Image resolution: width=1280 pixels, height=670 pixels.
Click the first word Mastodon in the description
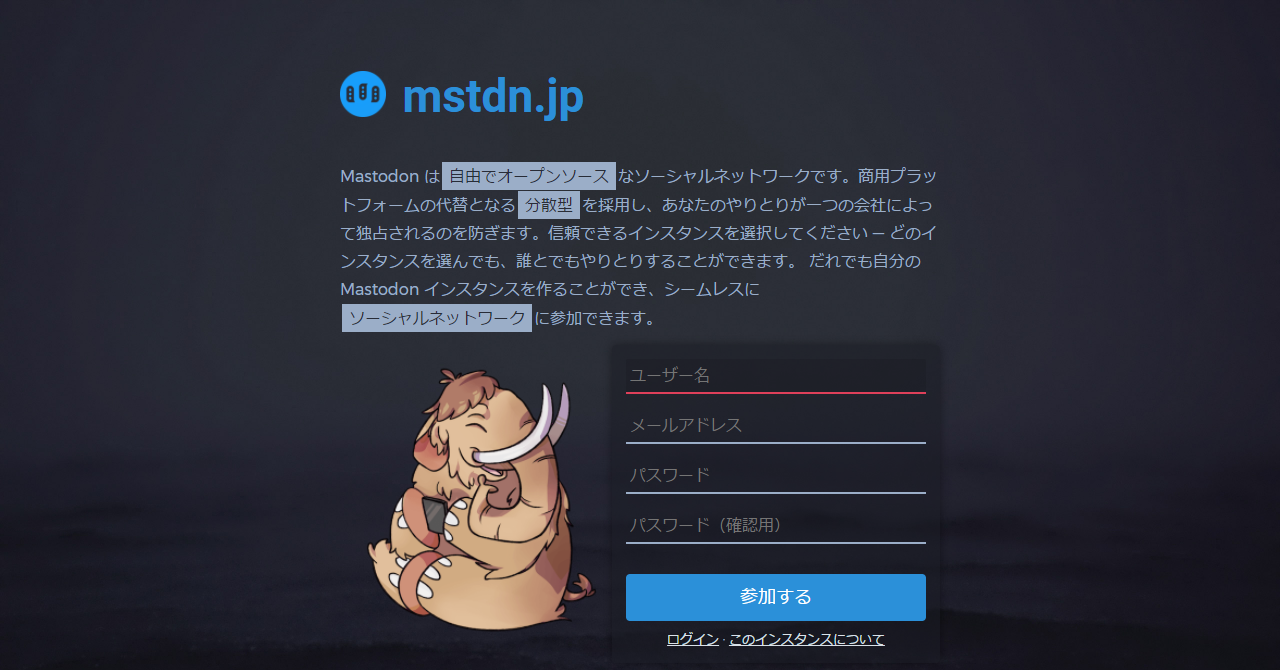click(379, 176)
